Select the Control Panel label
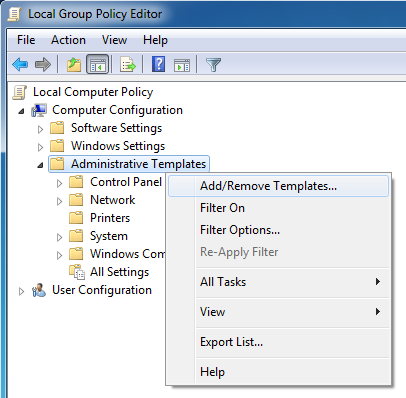 coord(126,182)
